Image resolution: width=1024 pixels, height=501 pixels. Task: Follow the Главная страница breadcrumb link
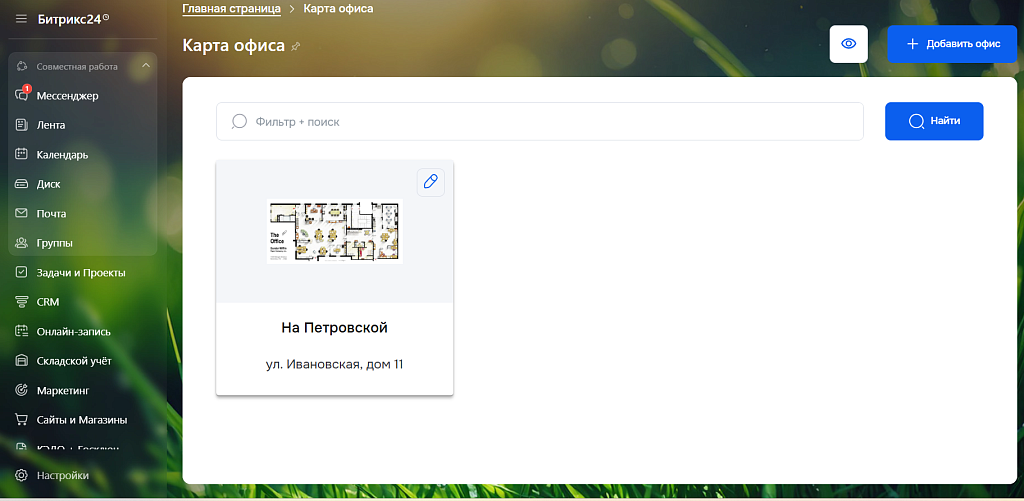click(x=231, y=9)
